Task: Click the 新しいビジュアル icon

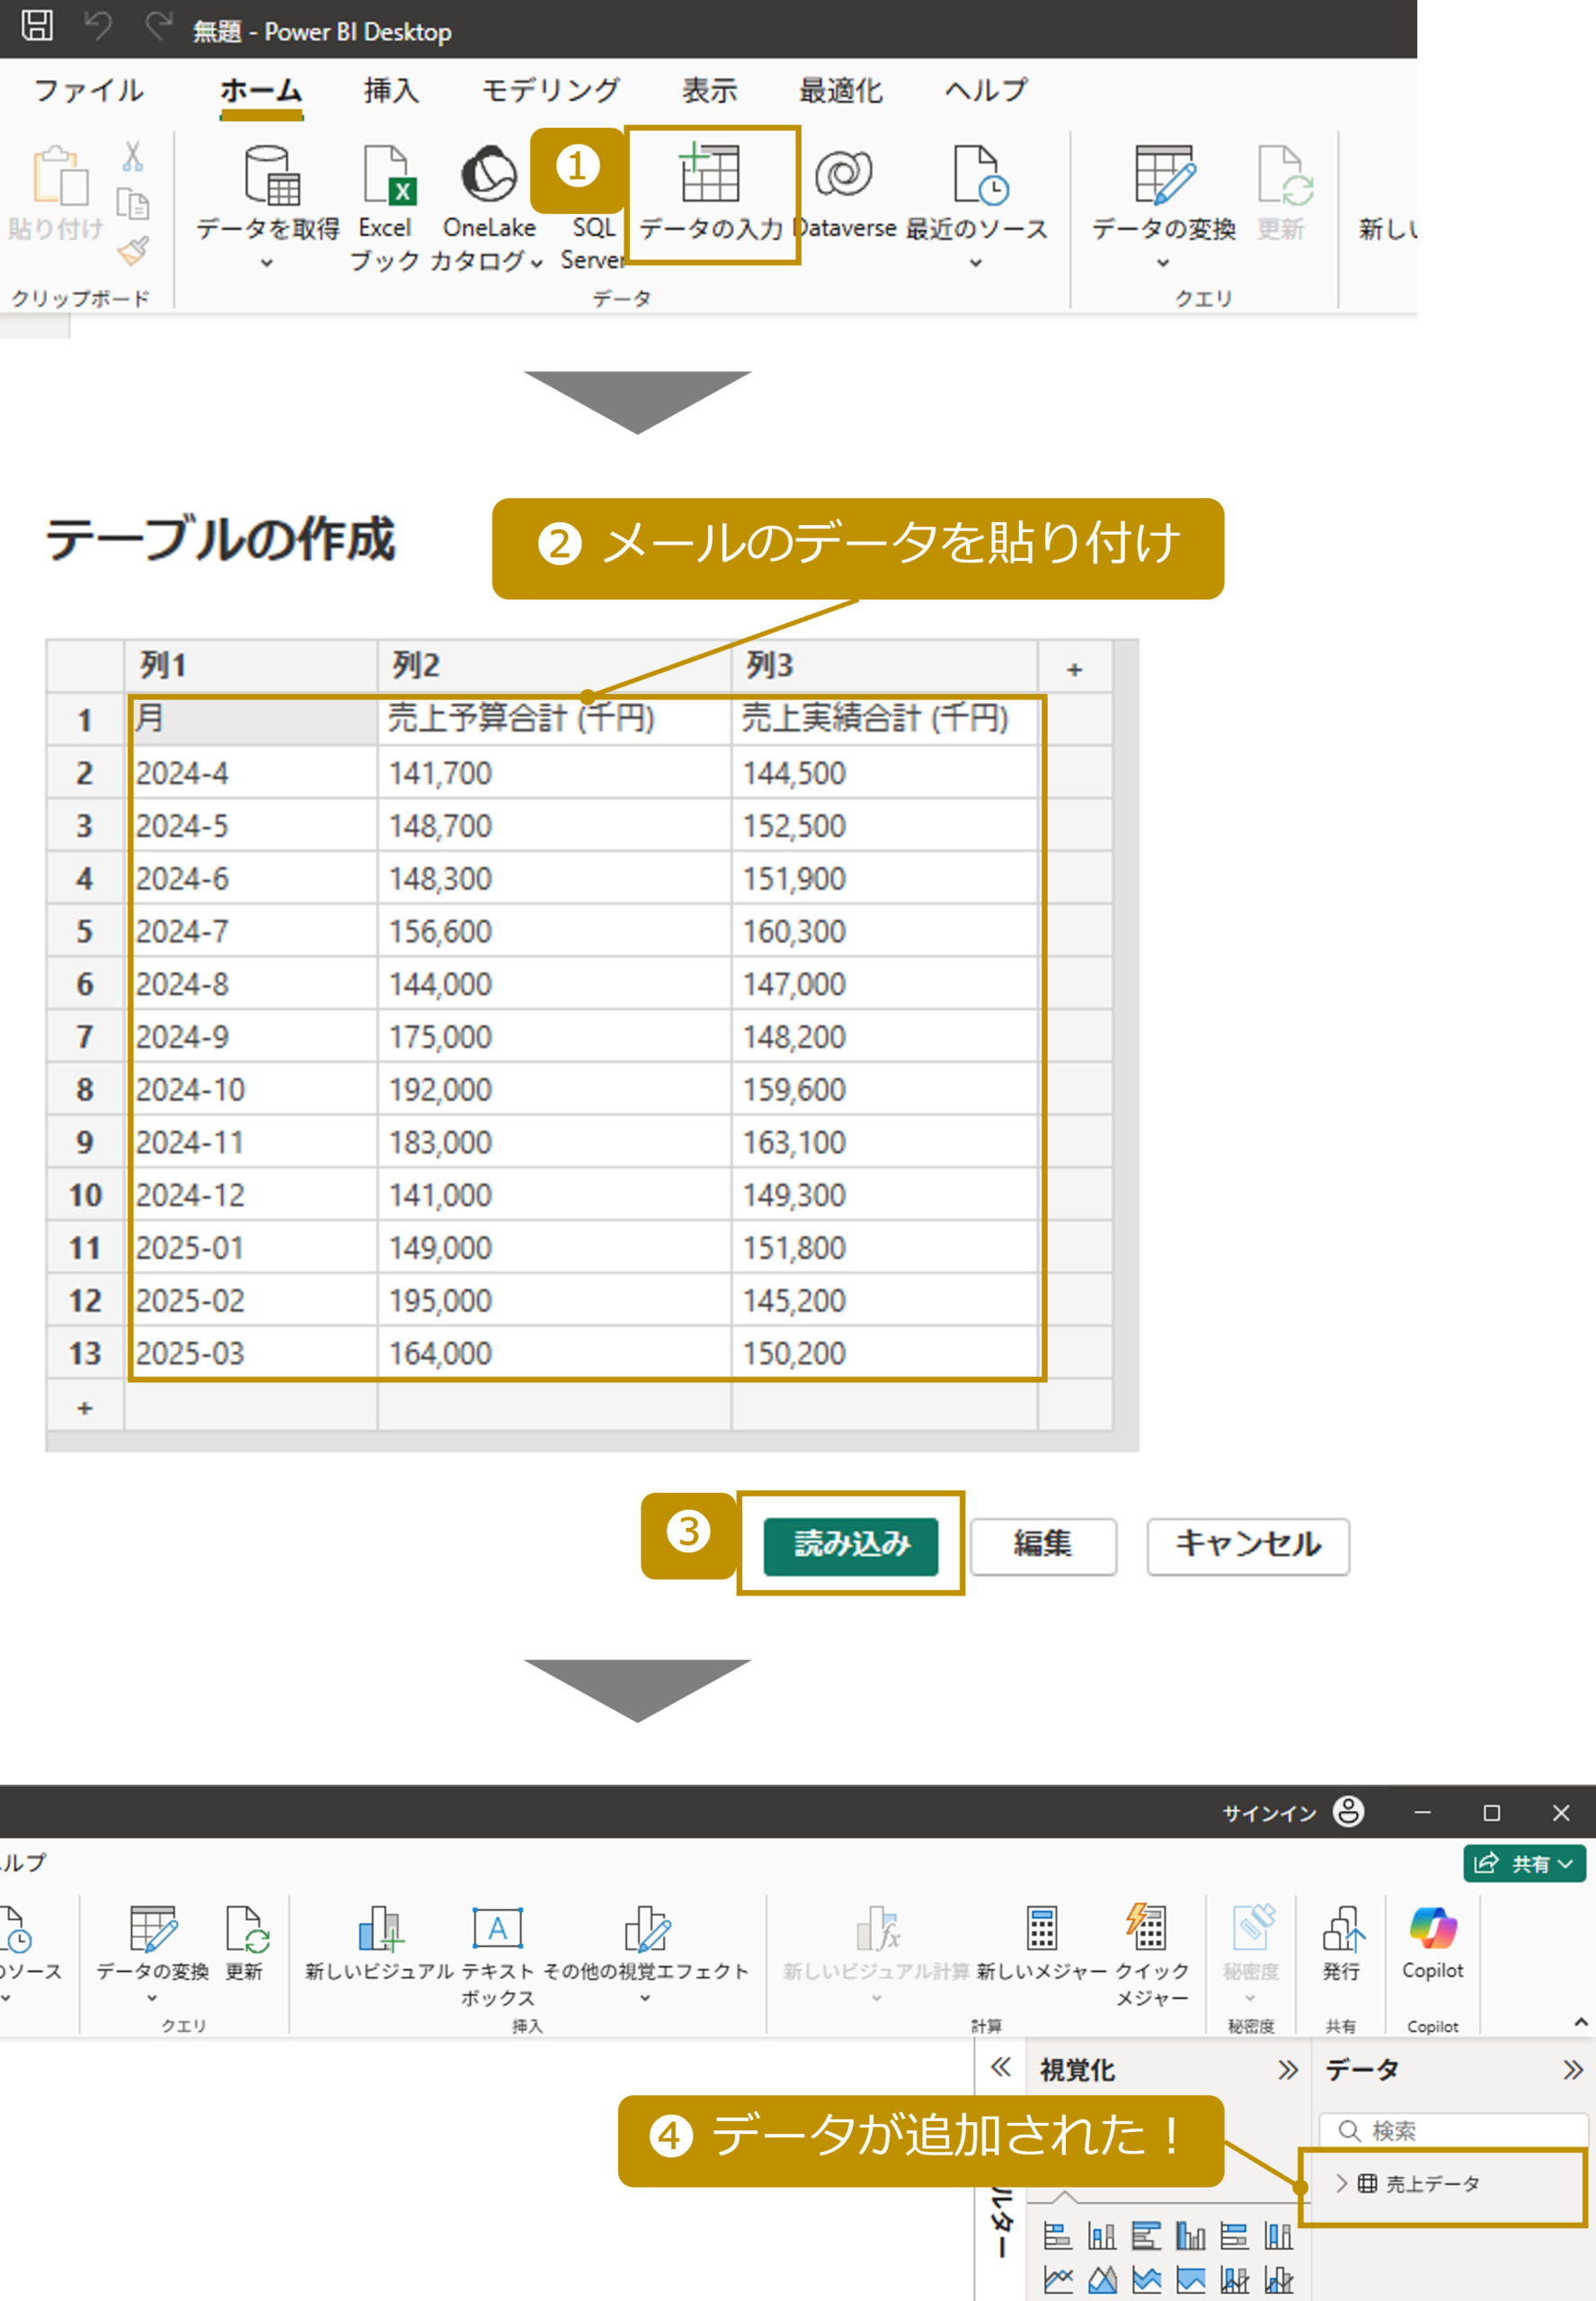Action: click(x=379, y=1930)
